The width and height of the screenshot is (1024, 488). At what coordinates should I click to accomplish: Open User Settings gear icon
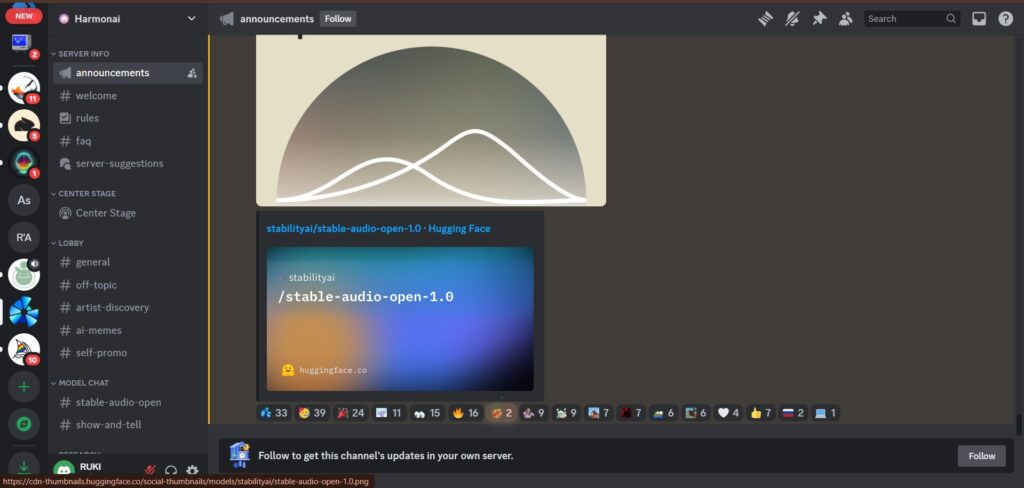pyautogui.click(x=192, y=470)
